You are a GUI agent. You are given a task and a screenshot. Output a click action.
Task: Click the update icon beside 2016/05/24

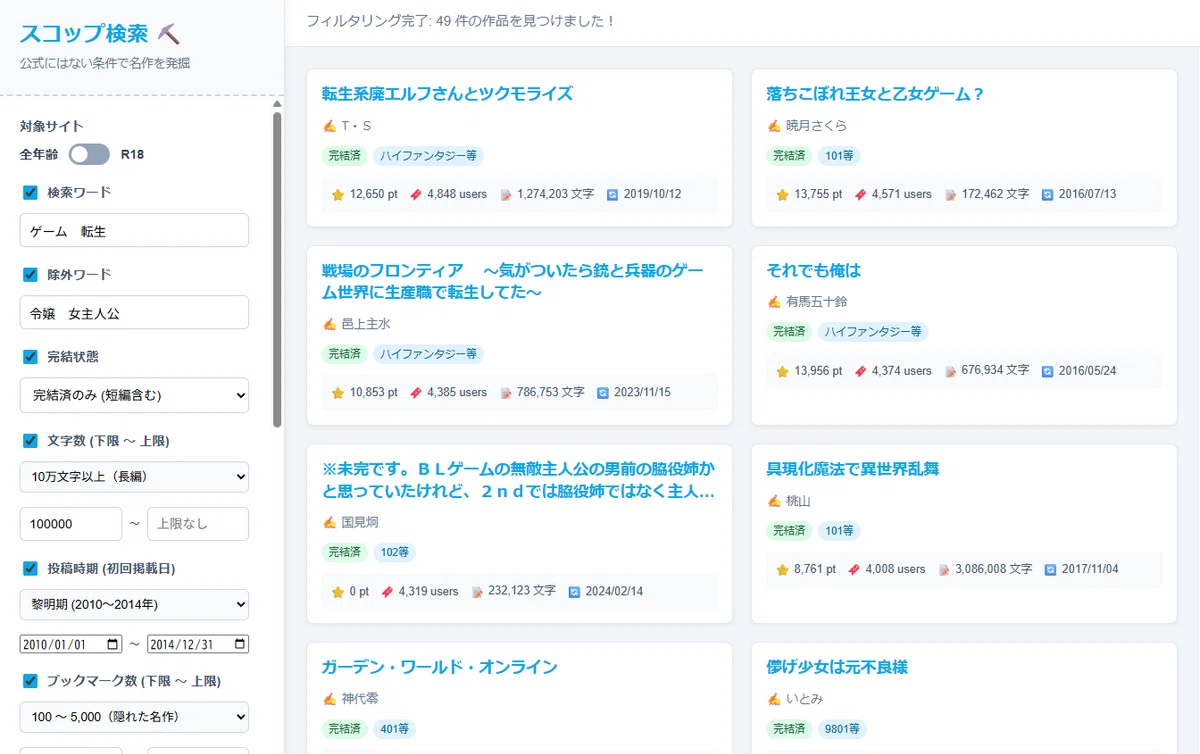(1047, 370)
